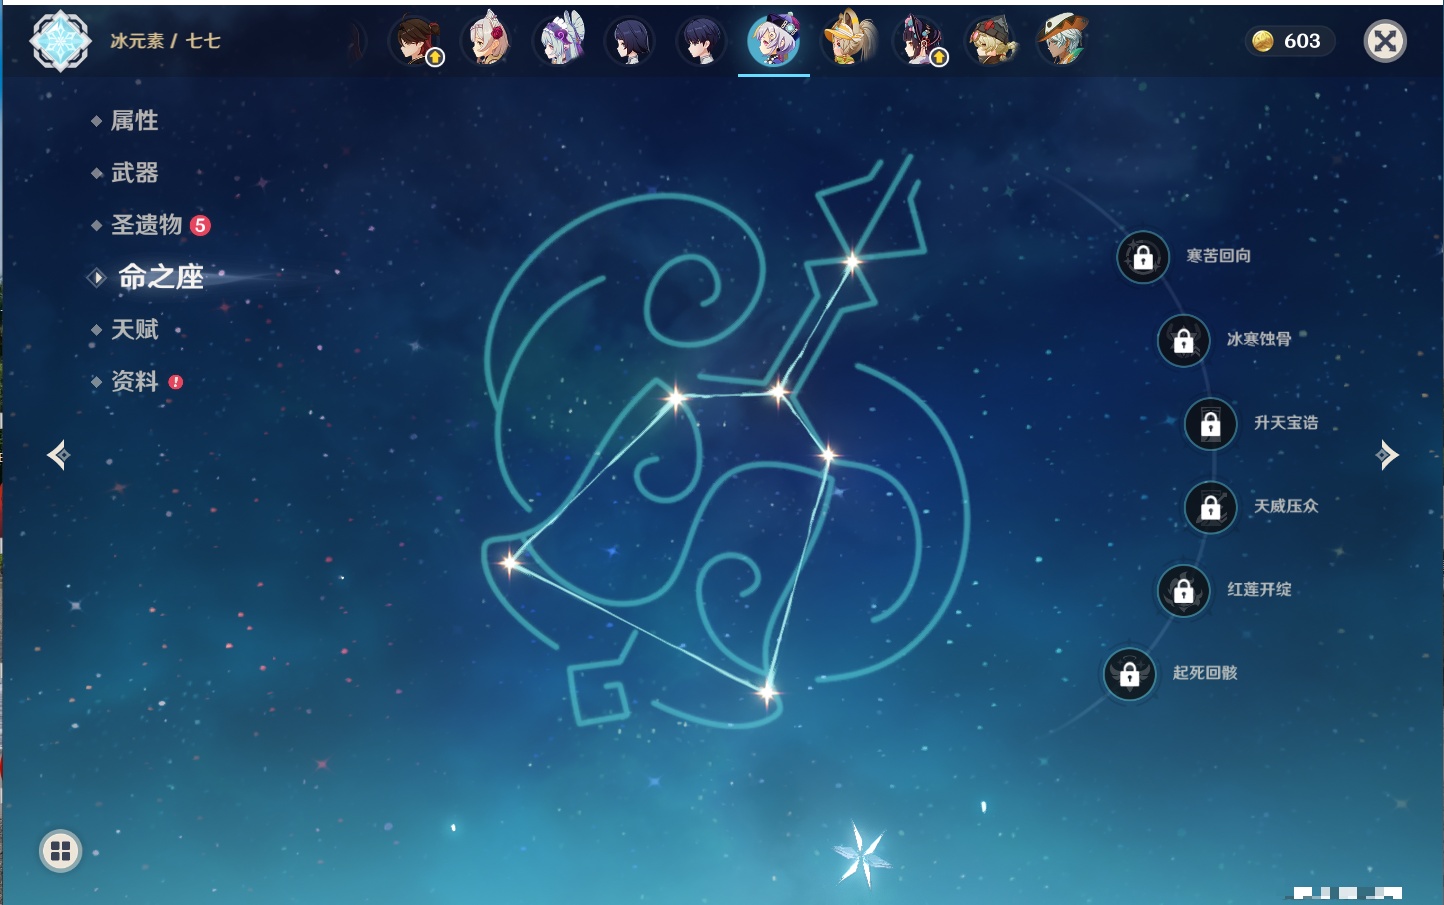Screen dimensions: 1444x905
Task: Click the 寒苦回向 constellation name
Action: click(1218, 256)
